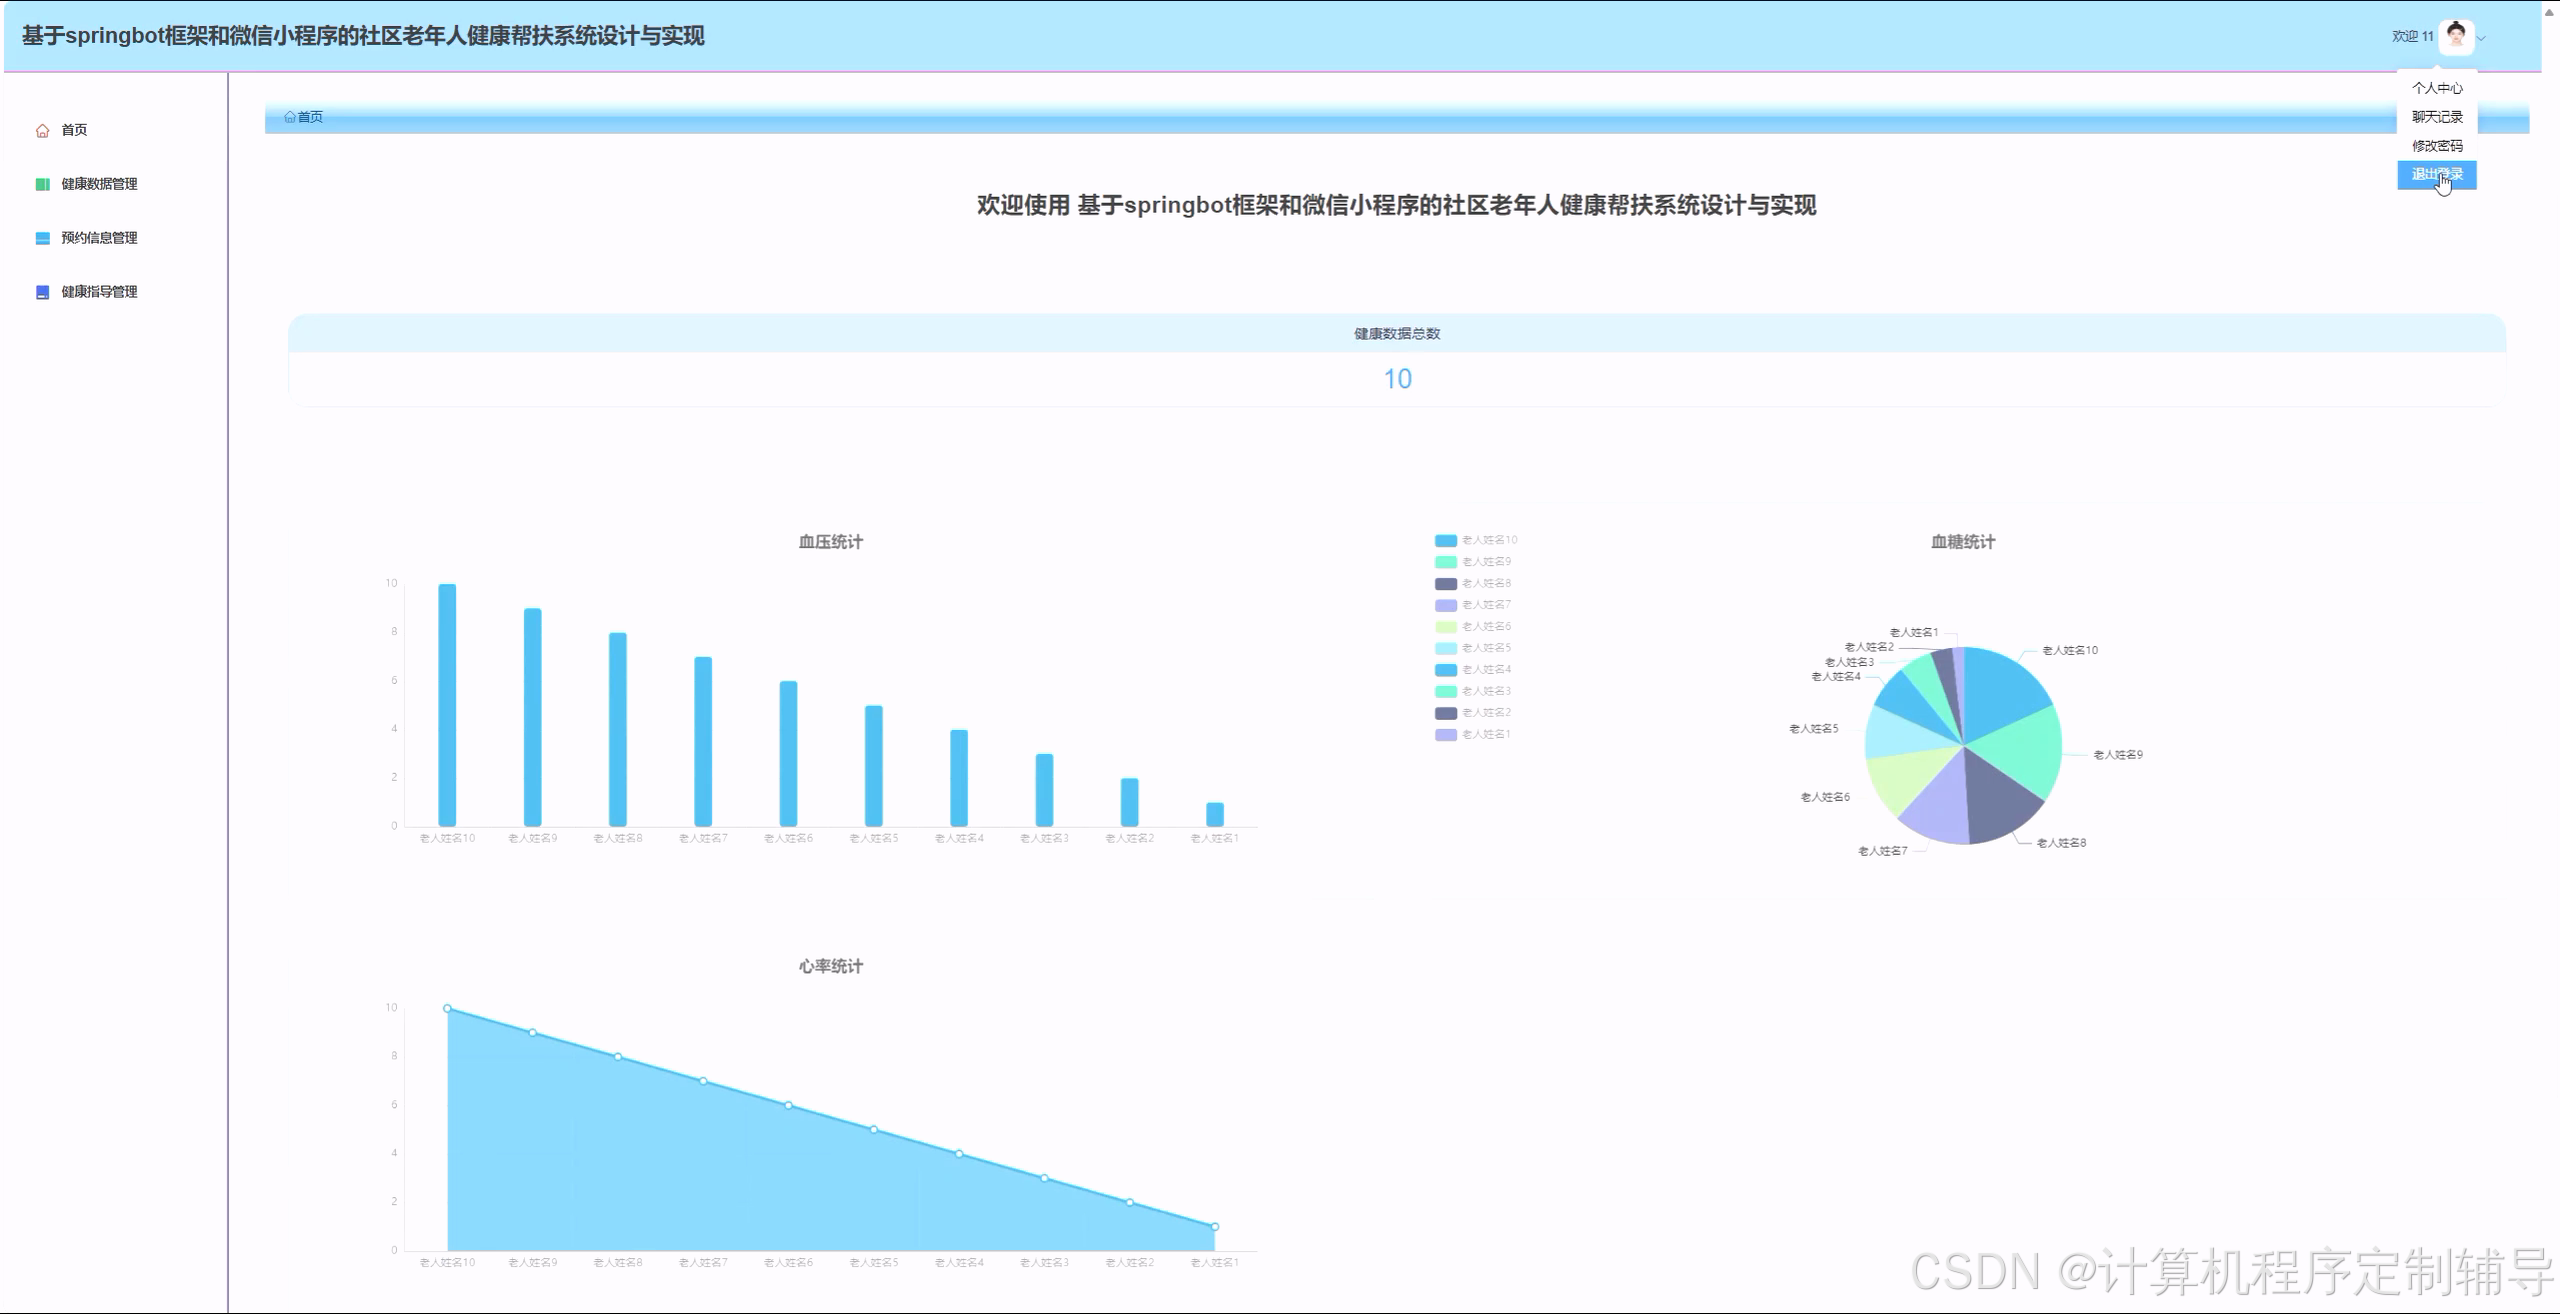Click the 健康数据管理 sidebar icon
Image resolution: width=2560 pixels, height=1314 pixels.
(x=41, y=184)
